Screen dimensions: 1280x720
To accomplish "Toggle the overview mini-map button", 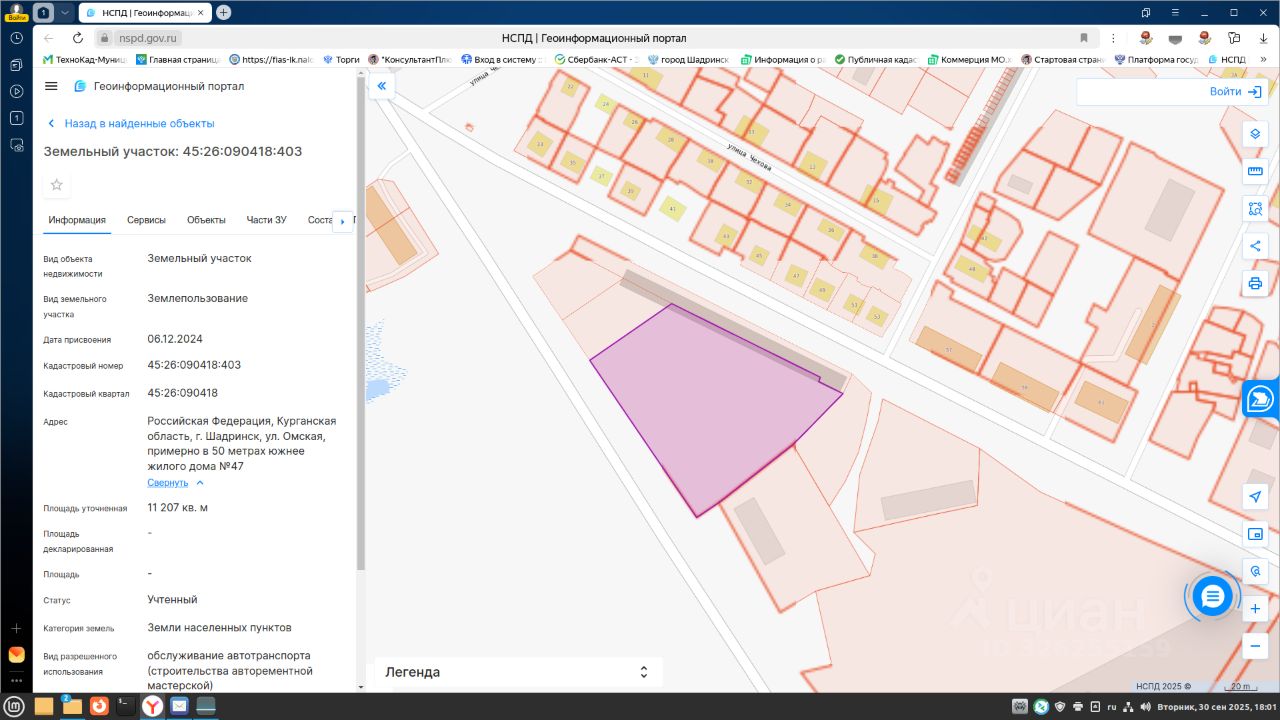I will pos(1255,534).
